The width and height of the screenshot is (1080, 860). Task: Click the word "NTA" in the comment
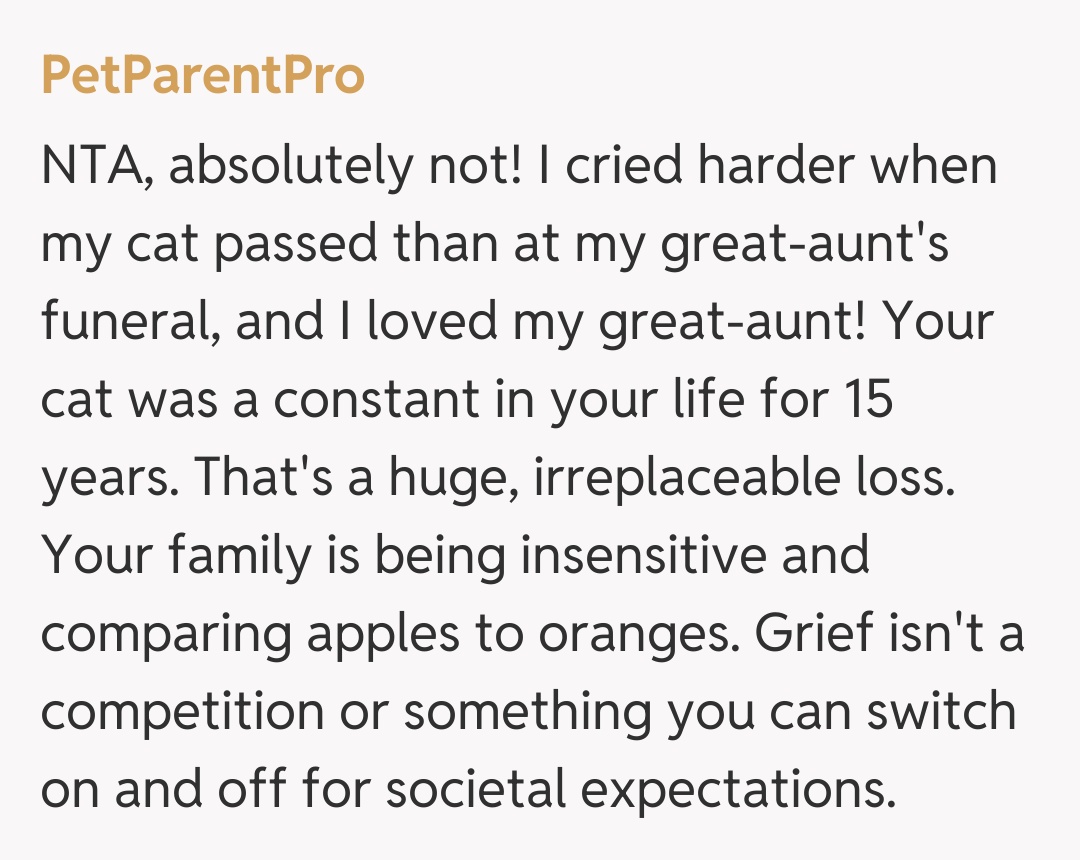92,166
